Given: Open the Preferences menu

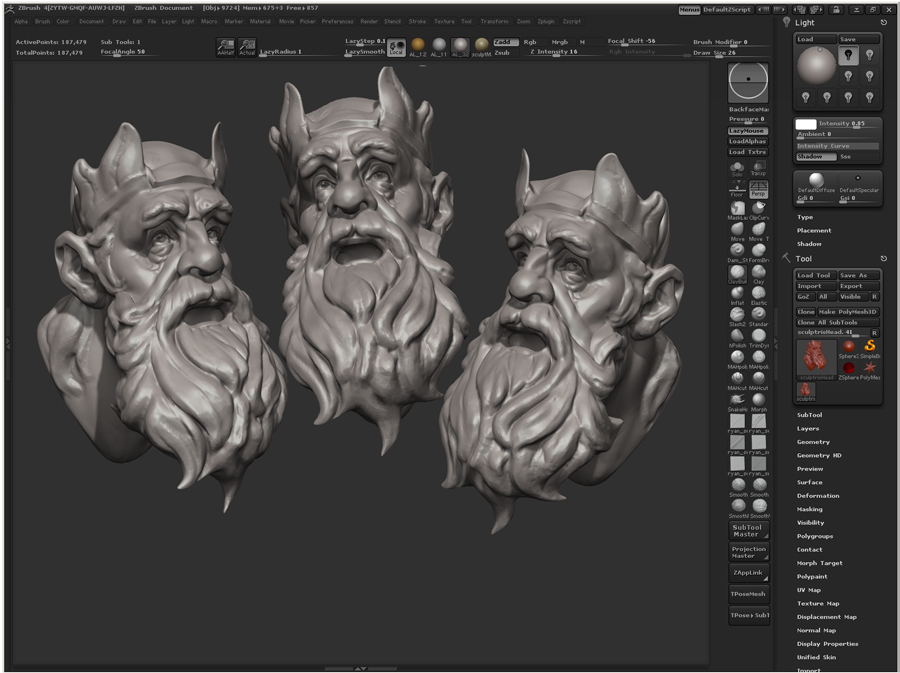Looking at the screenshot, I should pyautogui.click(x=338, y=21).
